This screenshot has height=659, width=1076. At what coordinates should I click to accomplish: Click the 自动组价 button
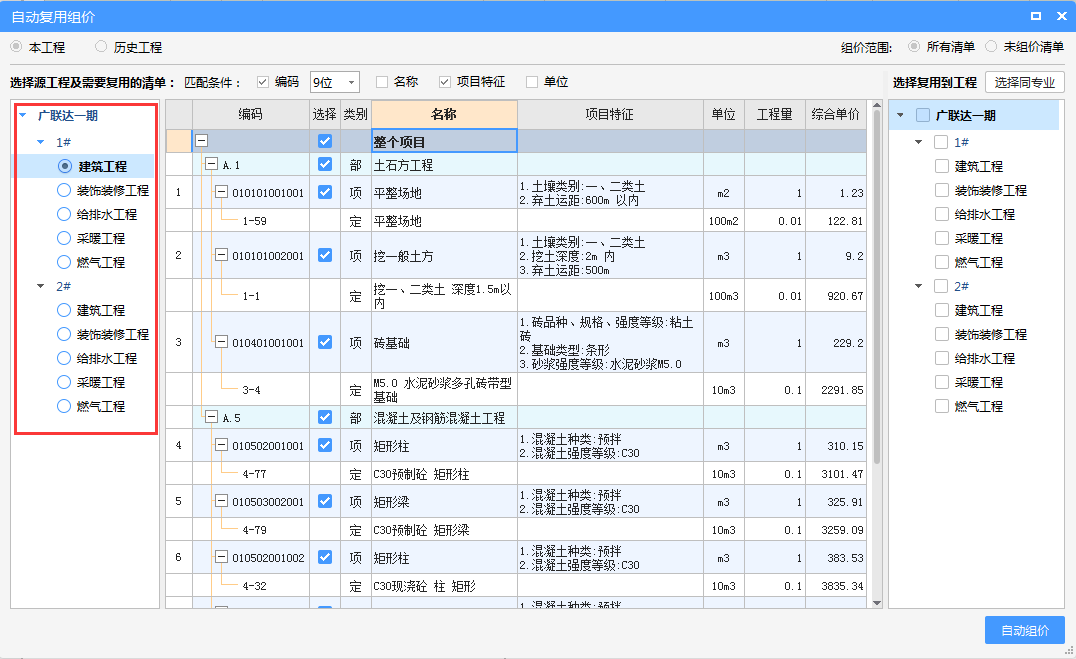[1024, 630]
